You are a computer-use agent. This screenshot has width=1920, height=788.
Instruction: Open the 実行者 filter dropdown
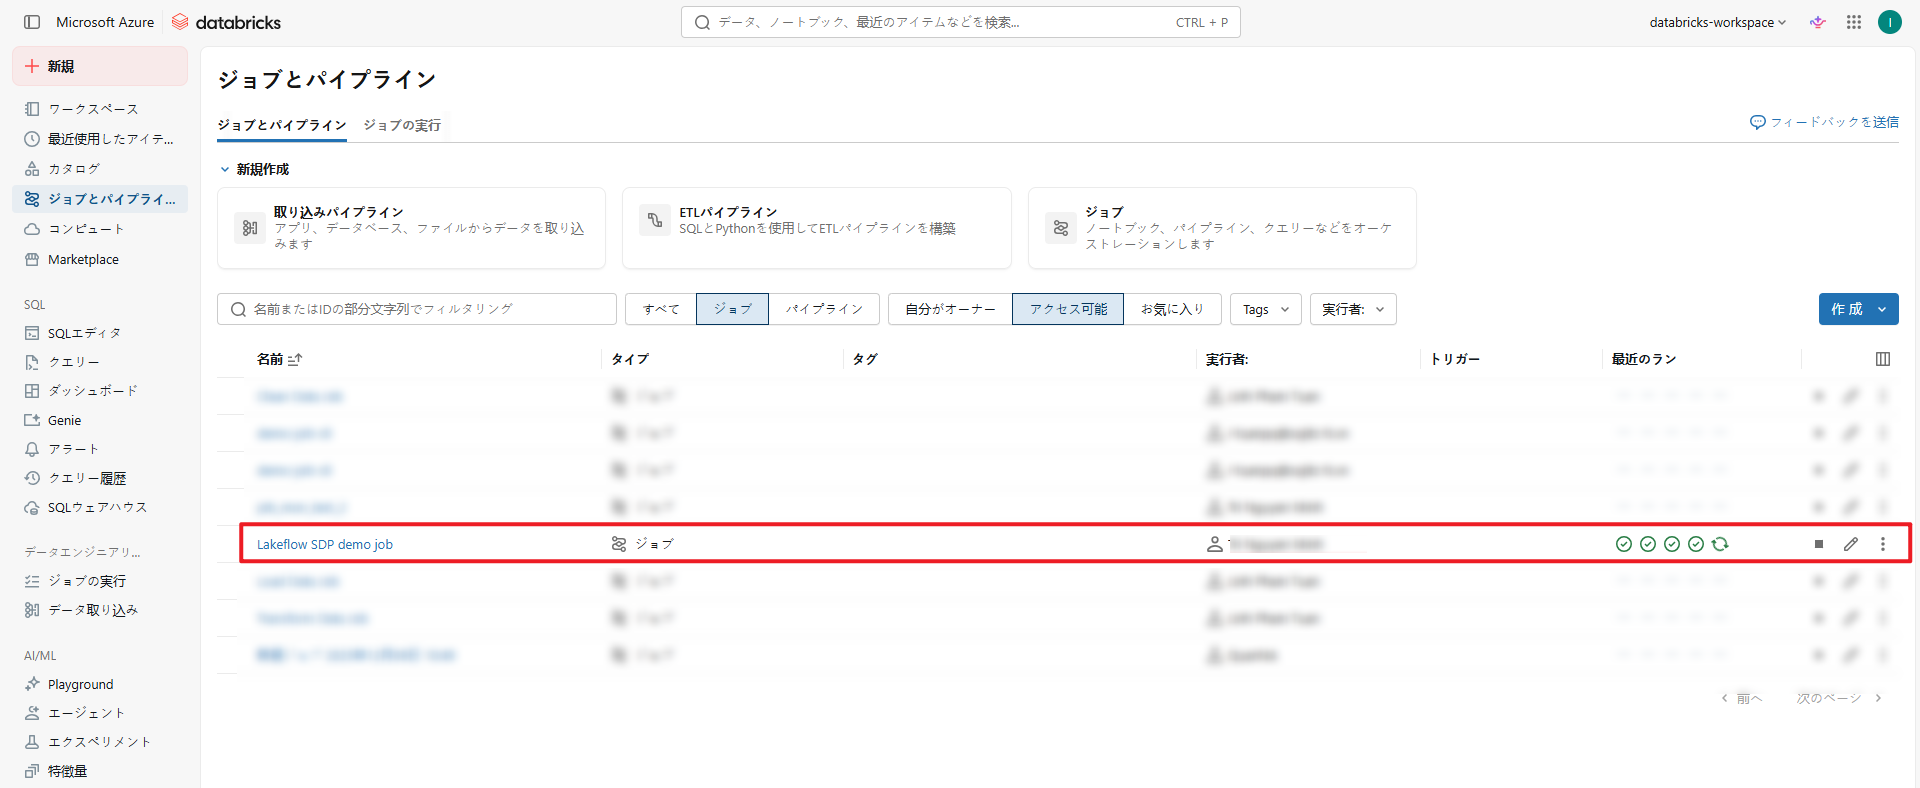click(x=1353, y=309)
